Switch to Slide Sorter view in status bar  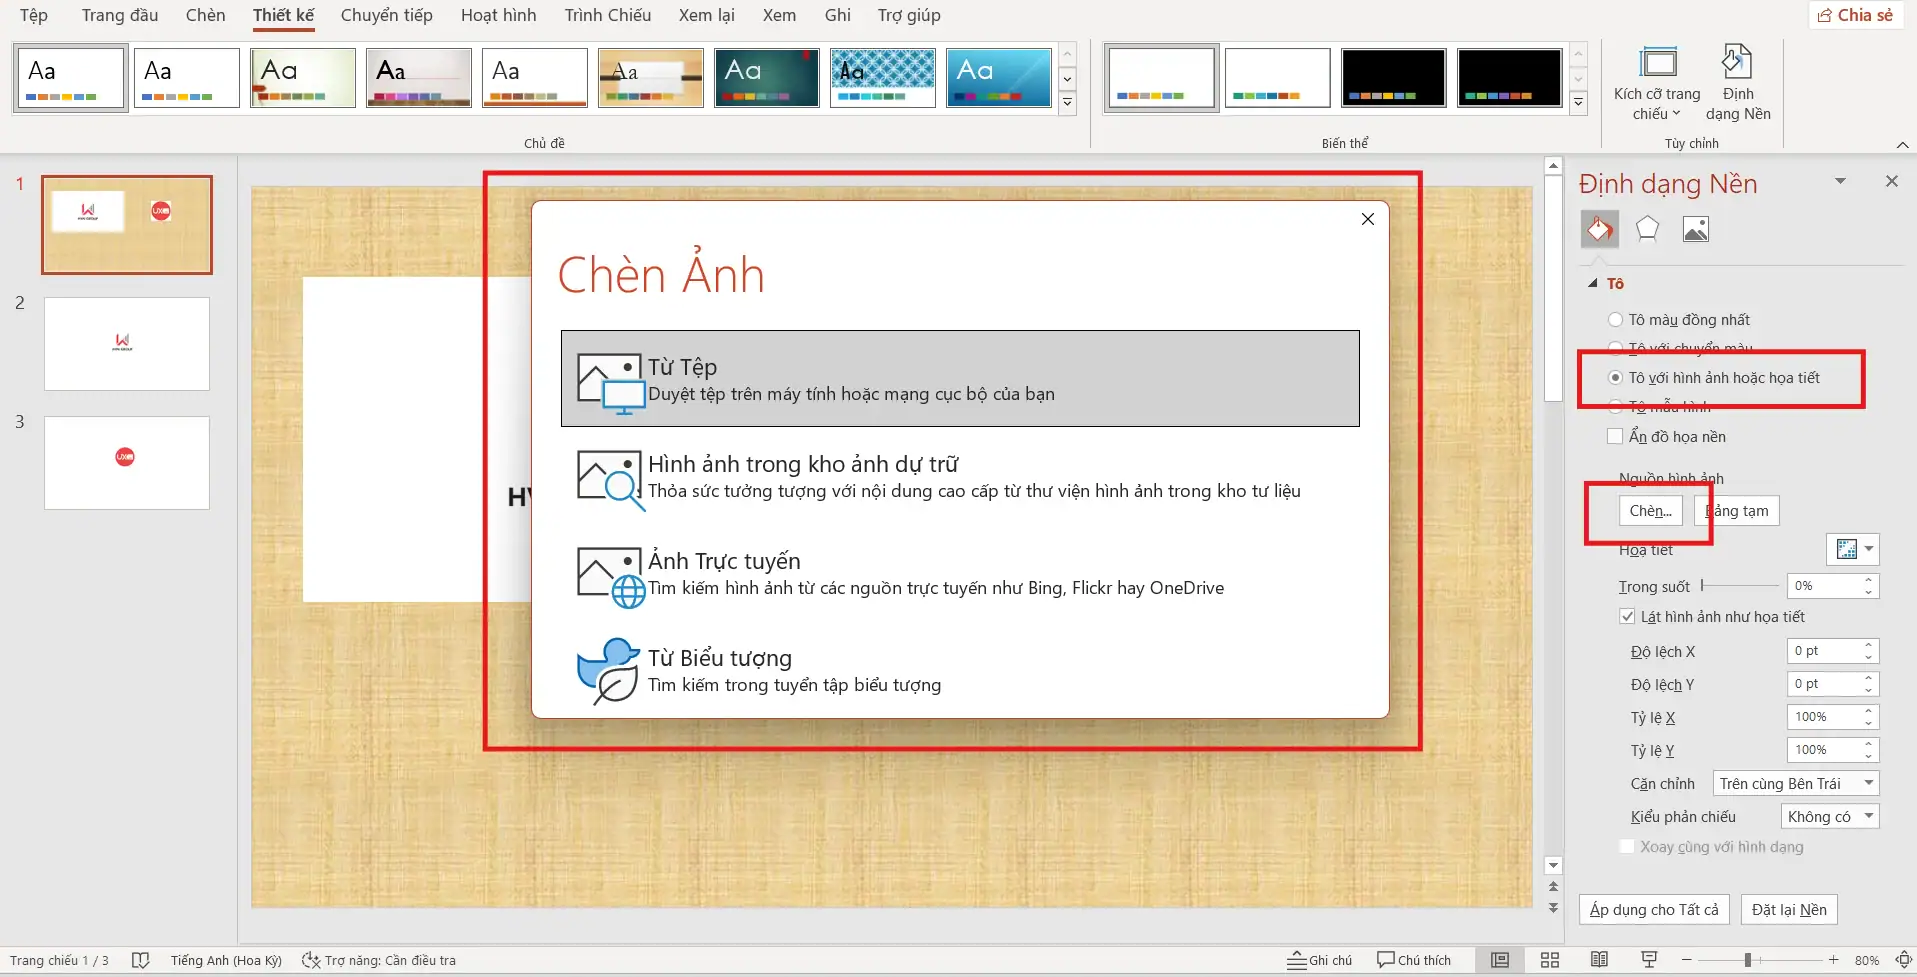(1547, 959)
